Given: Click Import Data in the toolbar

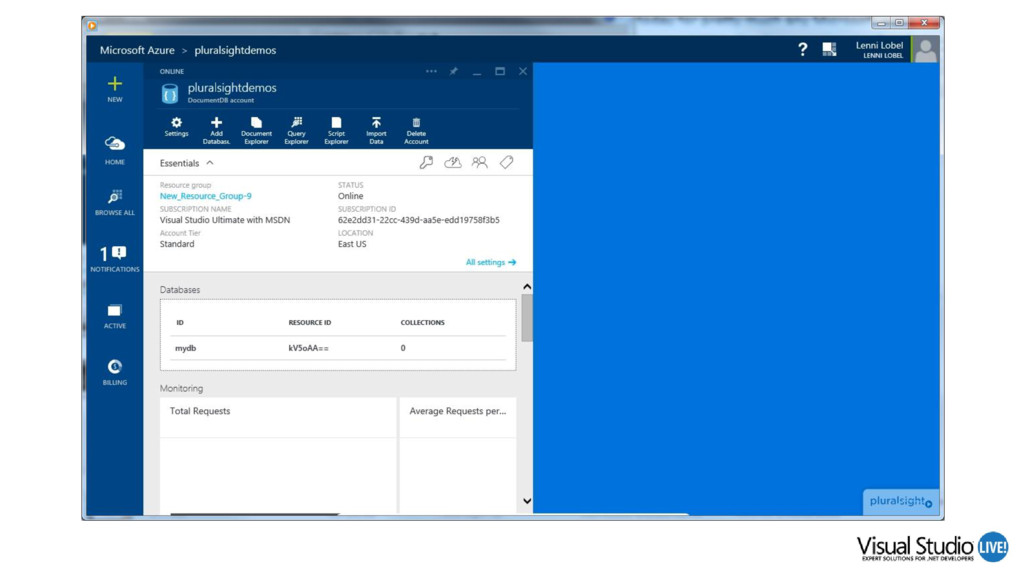Looking at the screenshot, I should (x=376, y=131).
